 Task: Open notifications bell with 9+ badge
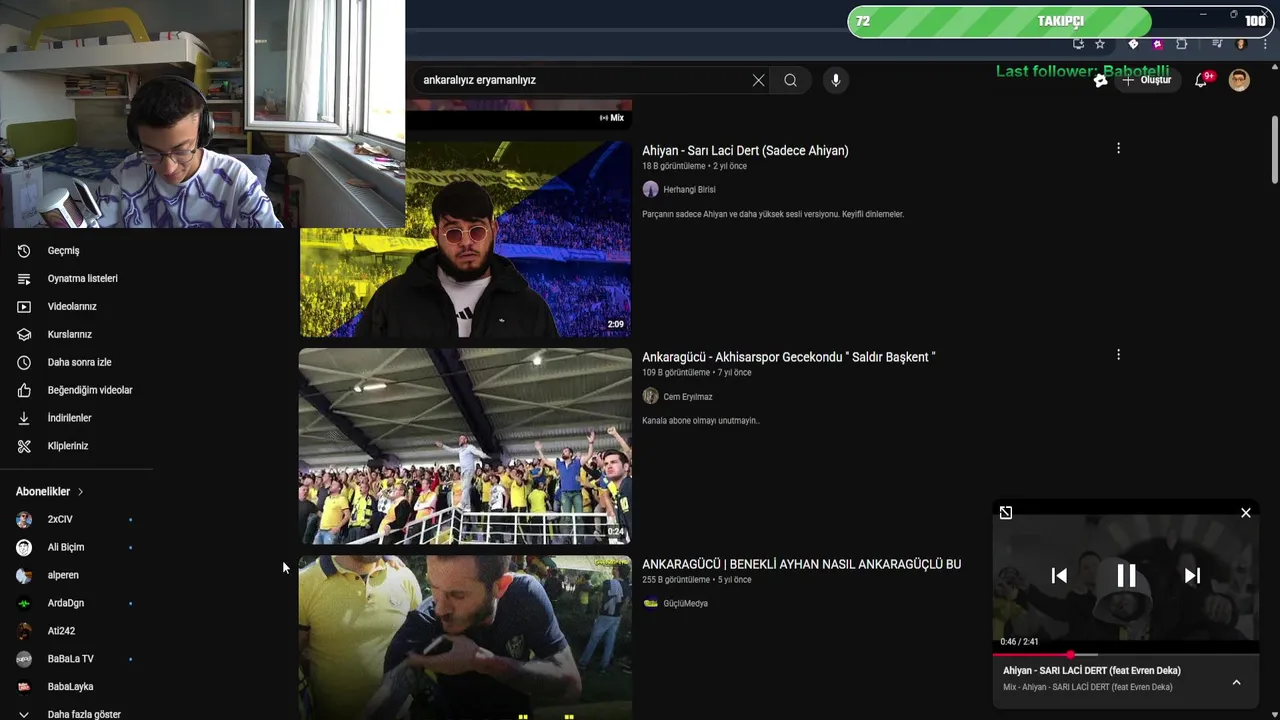1201,80
